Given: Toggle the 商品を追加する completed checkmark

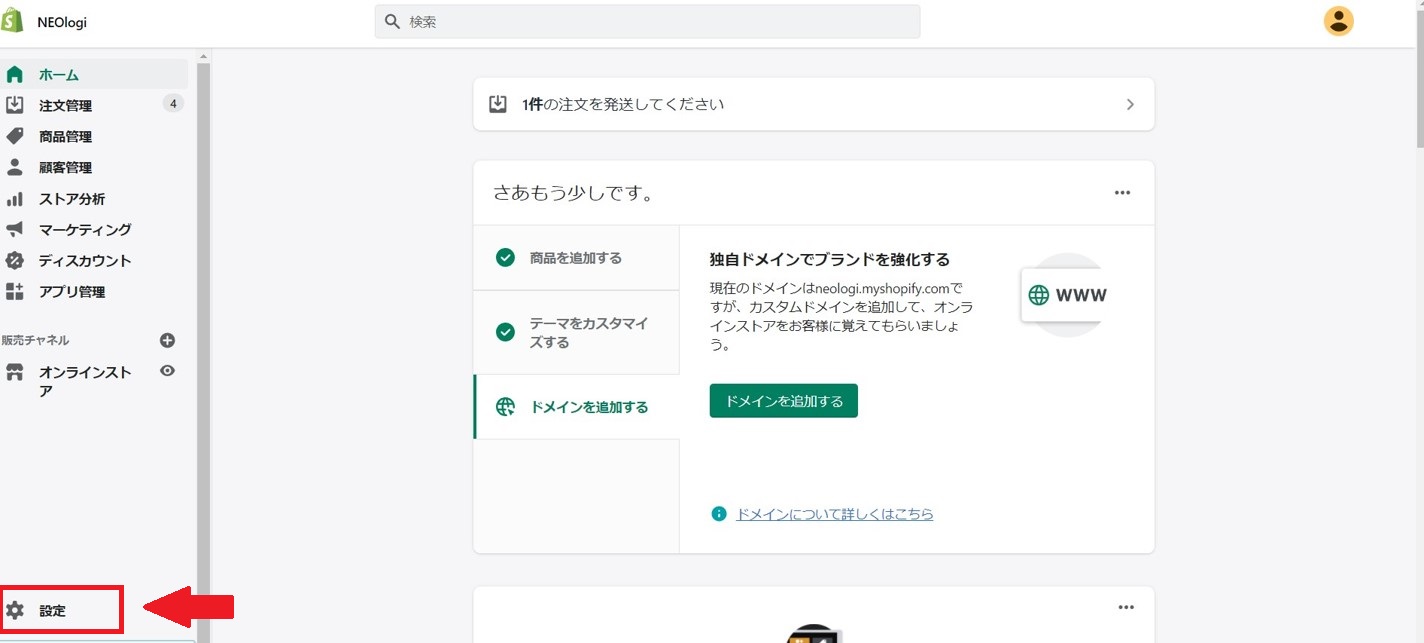Looking at the screenshot, I should tap(506, 258).
